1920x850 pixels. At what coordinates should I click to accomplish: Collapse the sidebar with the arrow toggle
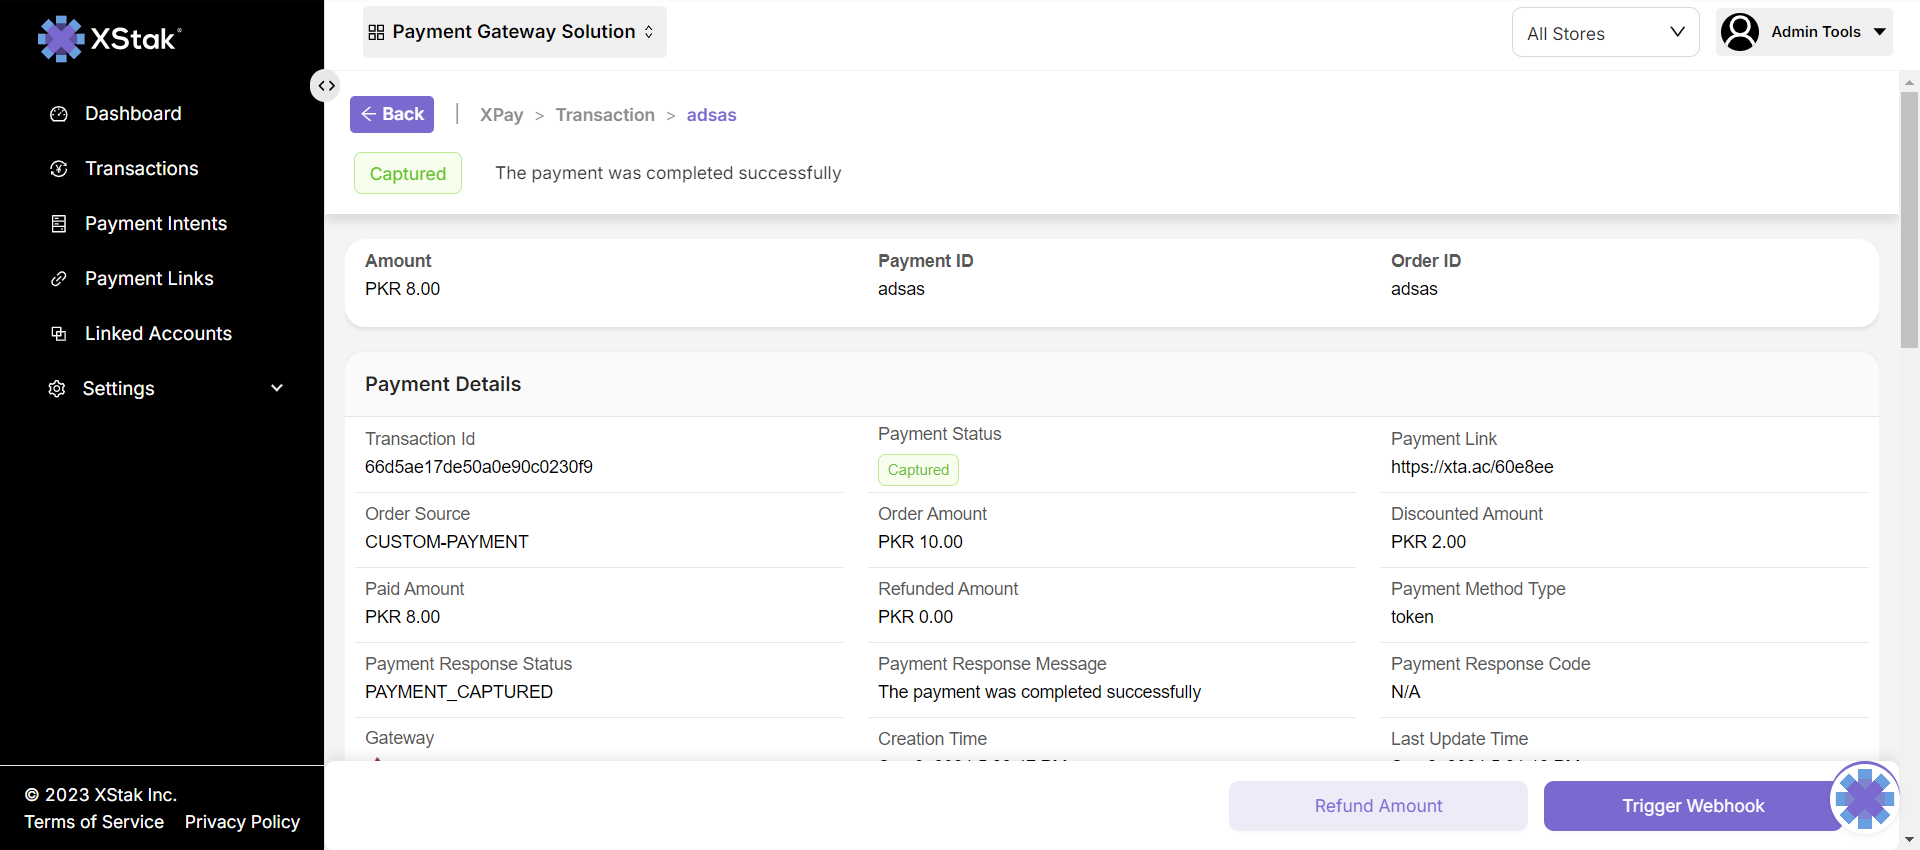pos(326,86)
